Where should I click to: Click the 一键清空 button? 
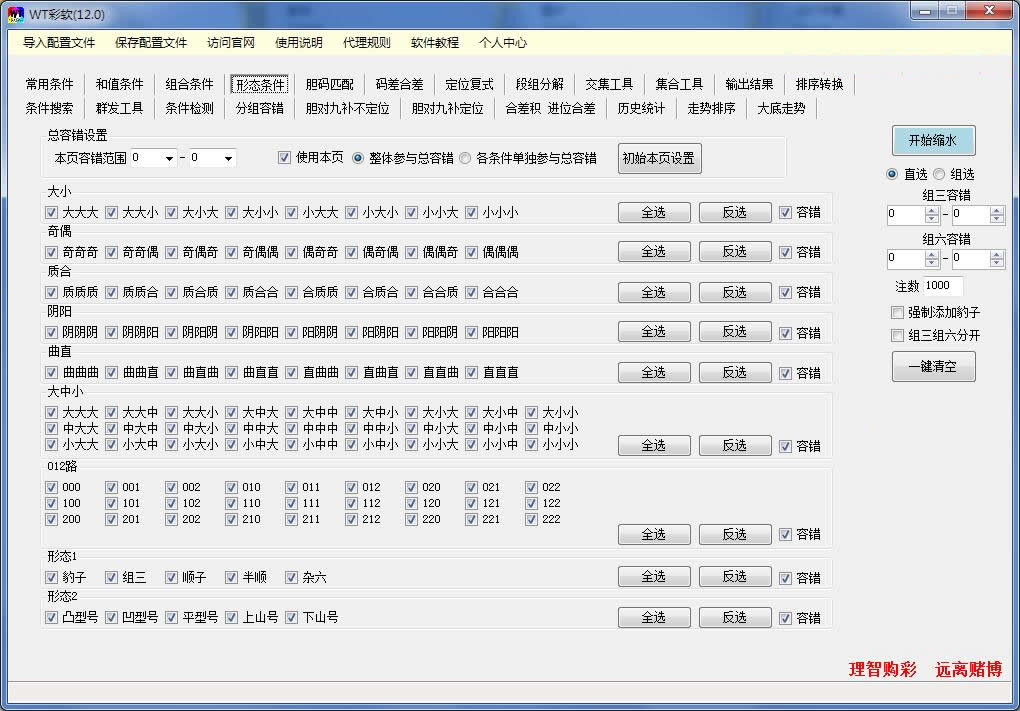point(932,366)
